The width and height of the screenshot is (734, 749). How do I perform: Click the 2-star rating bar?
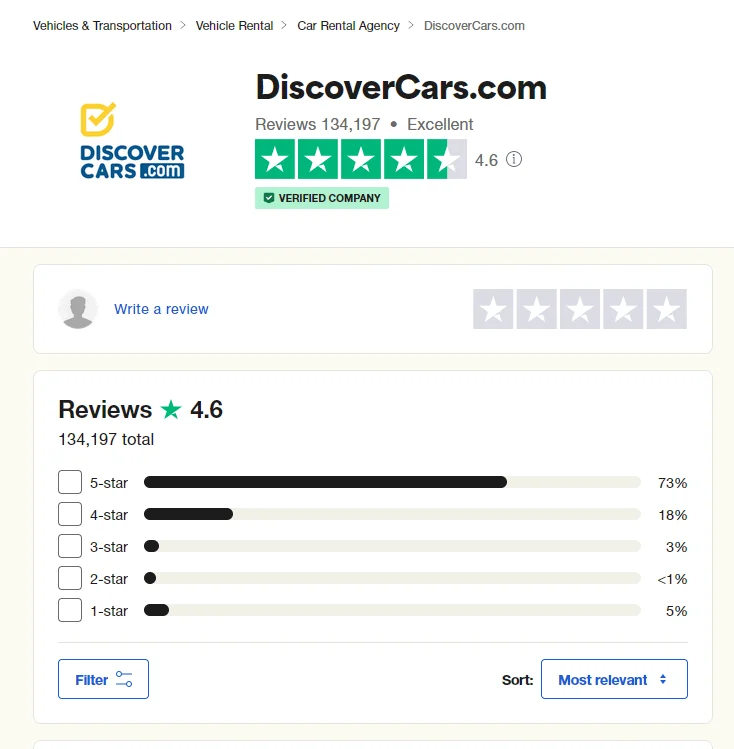pyautogui.click(x=392, y=578)
